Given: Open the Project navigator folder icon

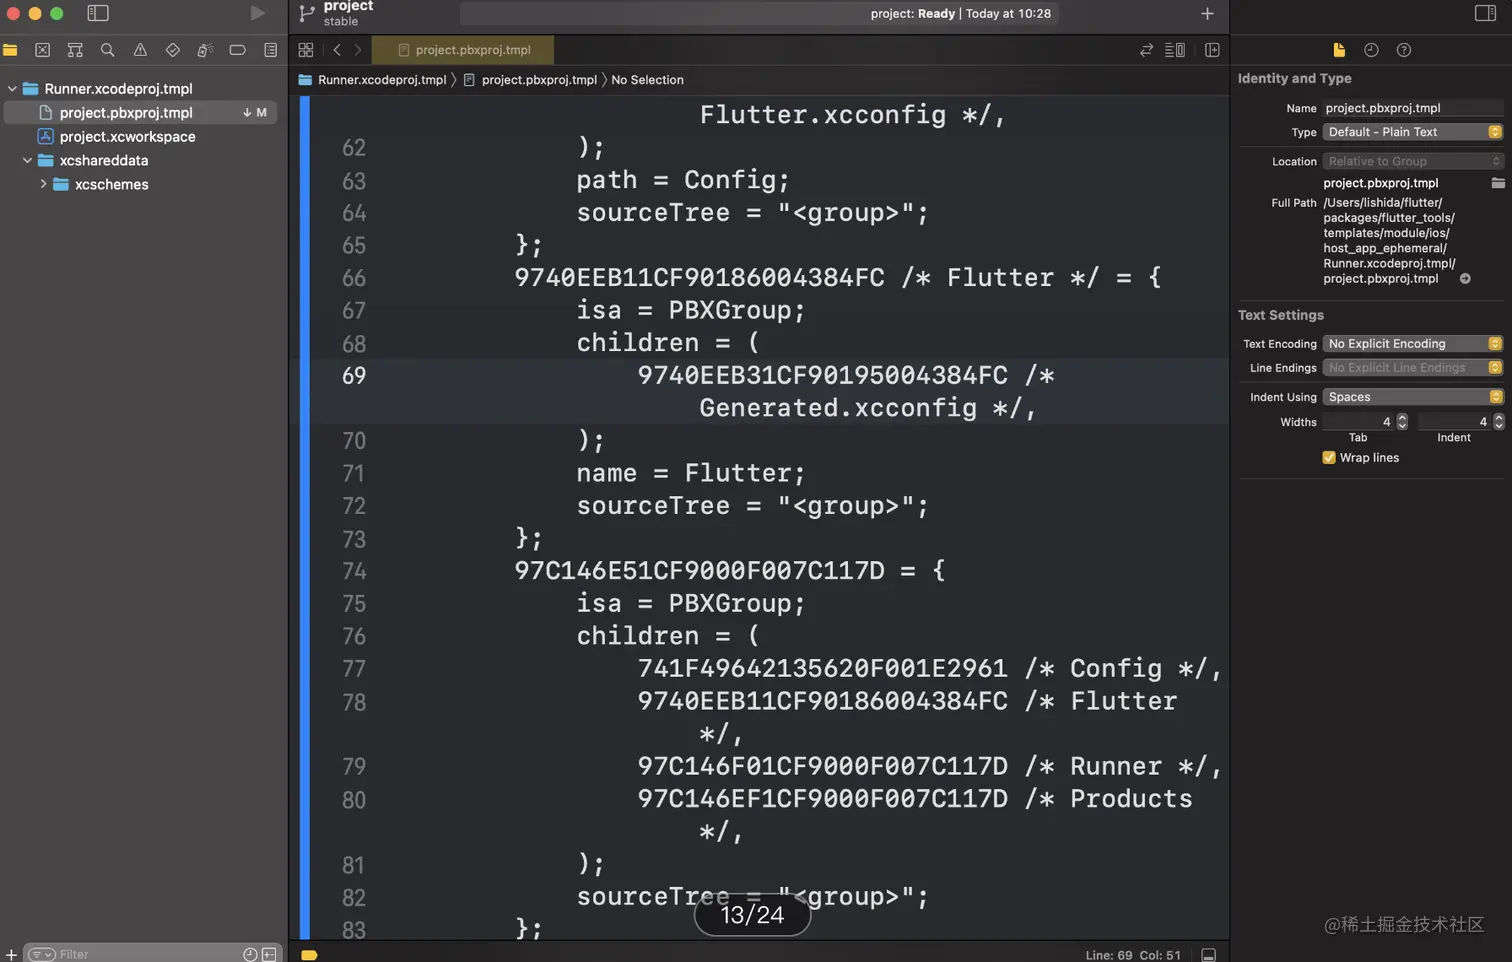Looking at the screenshot, I should [10, 50].
